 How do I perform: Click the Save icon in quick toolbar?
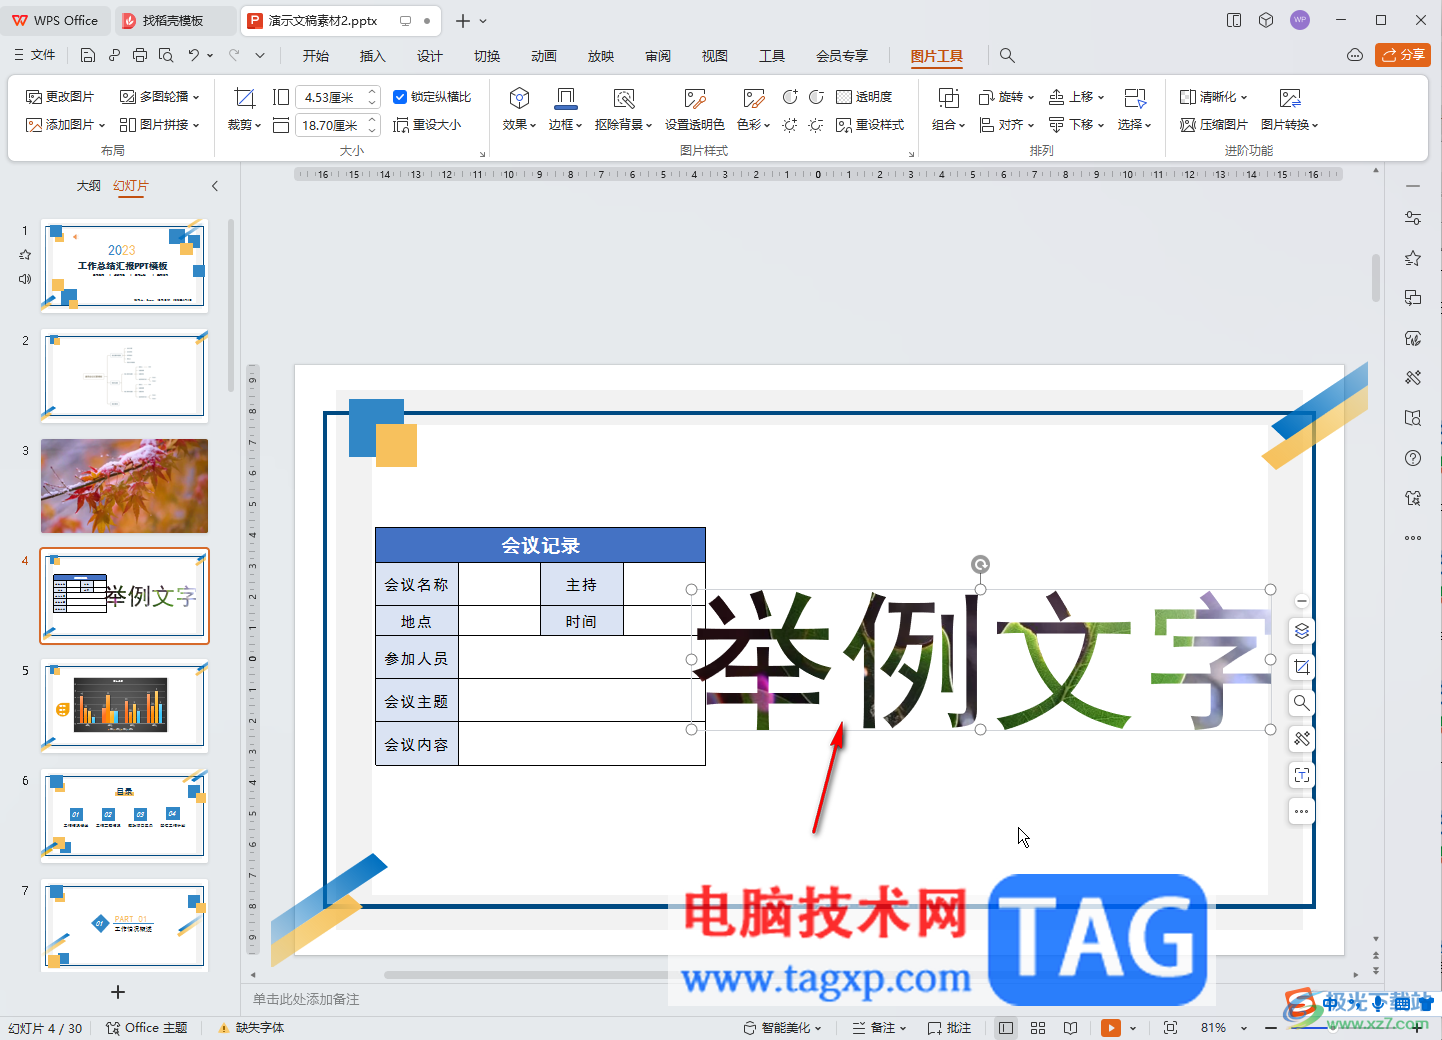coord(88,55)
